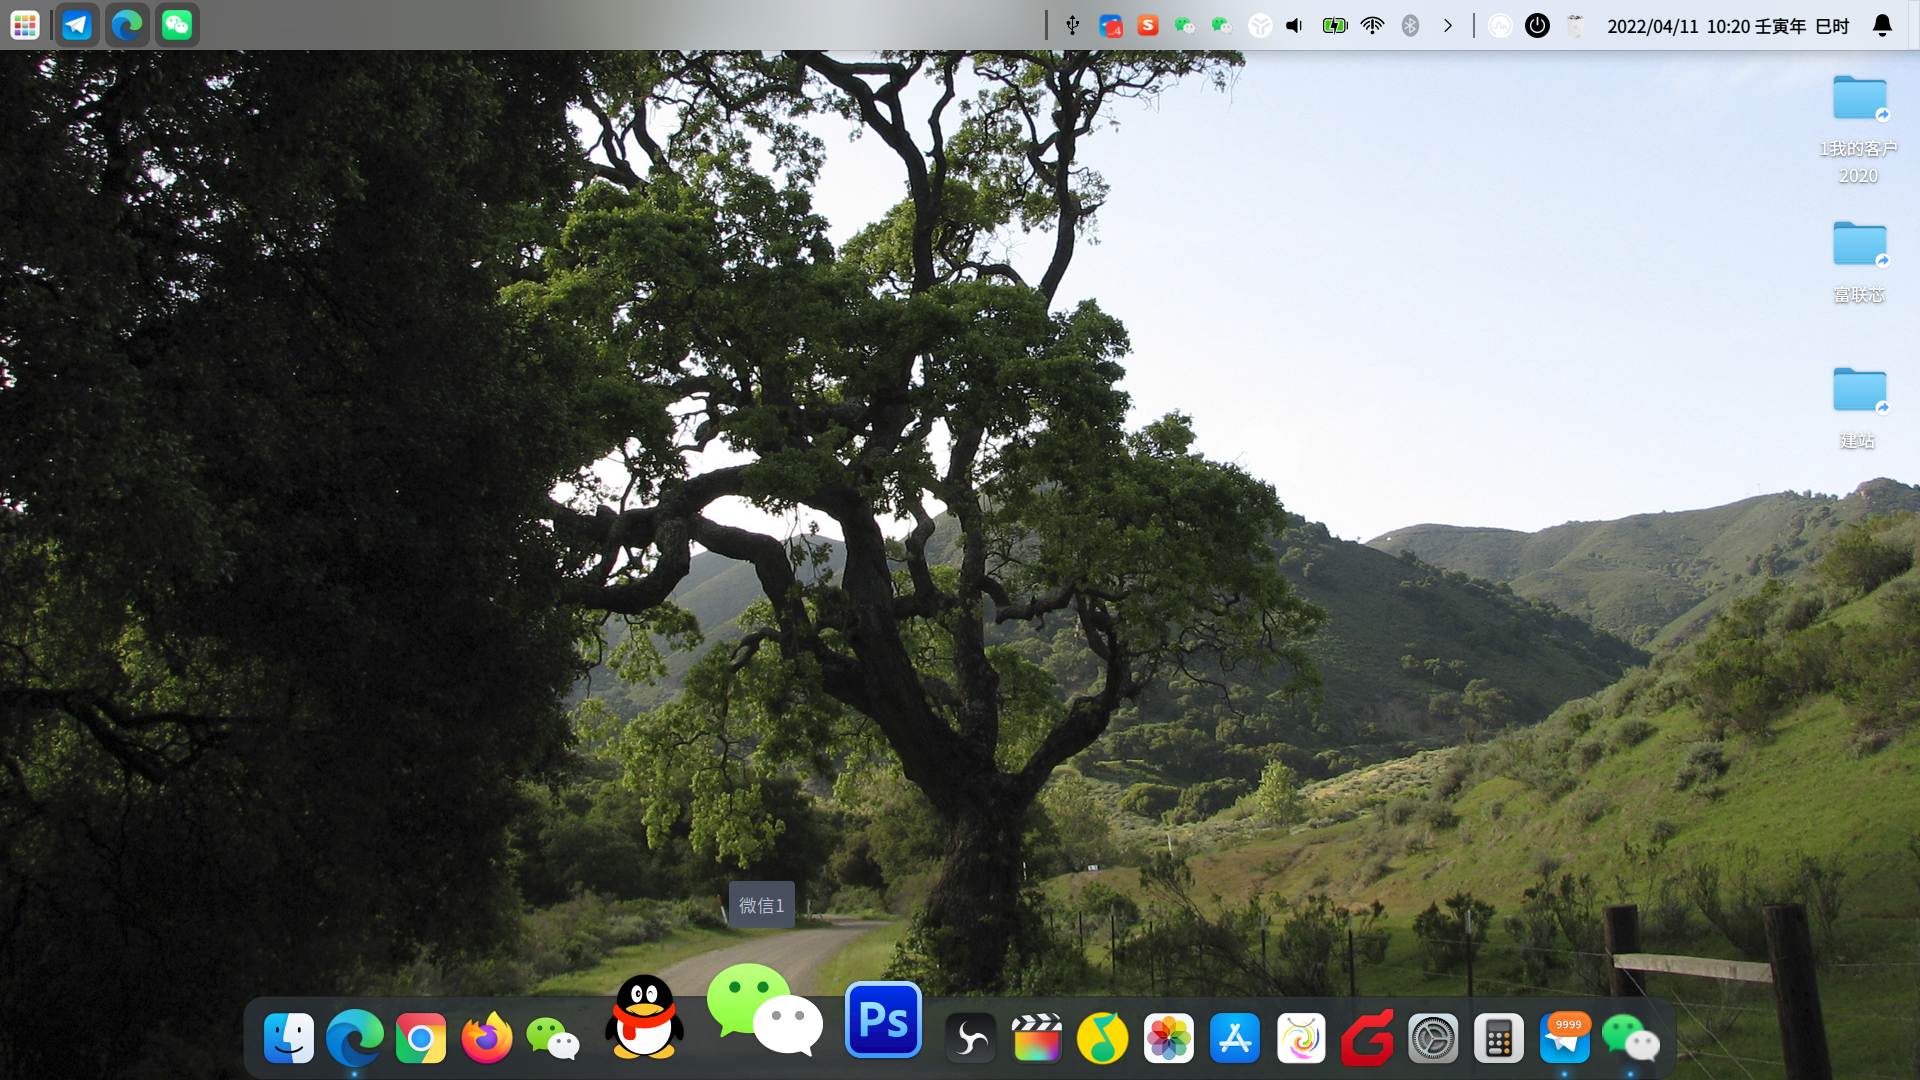Open the magnified WeChat icon labeled 微信1
Image resolution: width=1920 pixels, height=1080 pixels.
pos(765,1010)
